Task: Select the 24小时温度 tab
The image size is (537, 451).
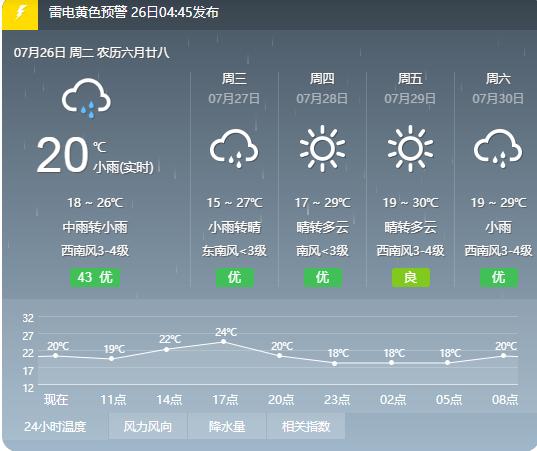Action: click(x=55, y=426)
